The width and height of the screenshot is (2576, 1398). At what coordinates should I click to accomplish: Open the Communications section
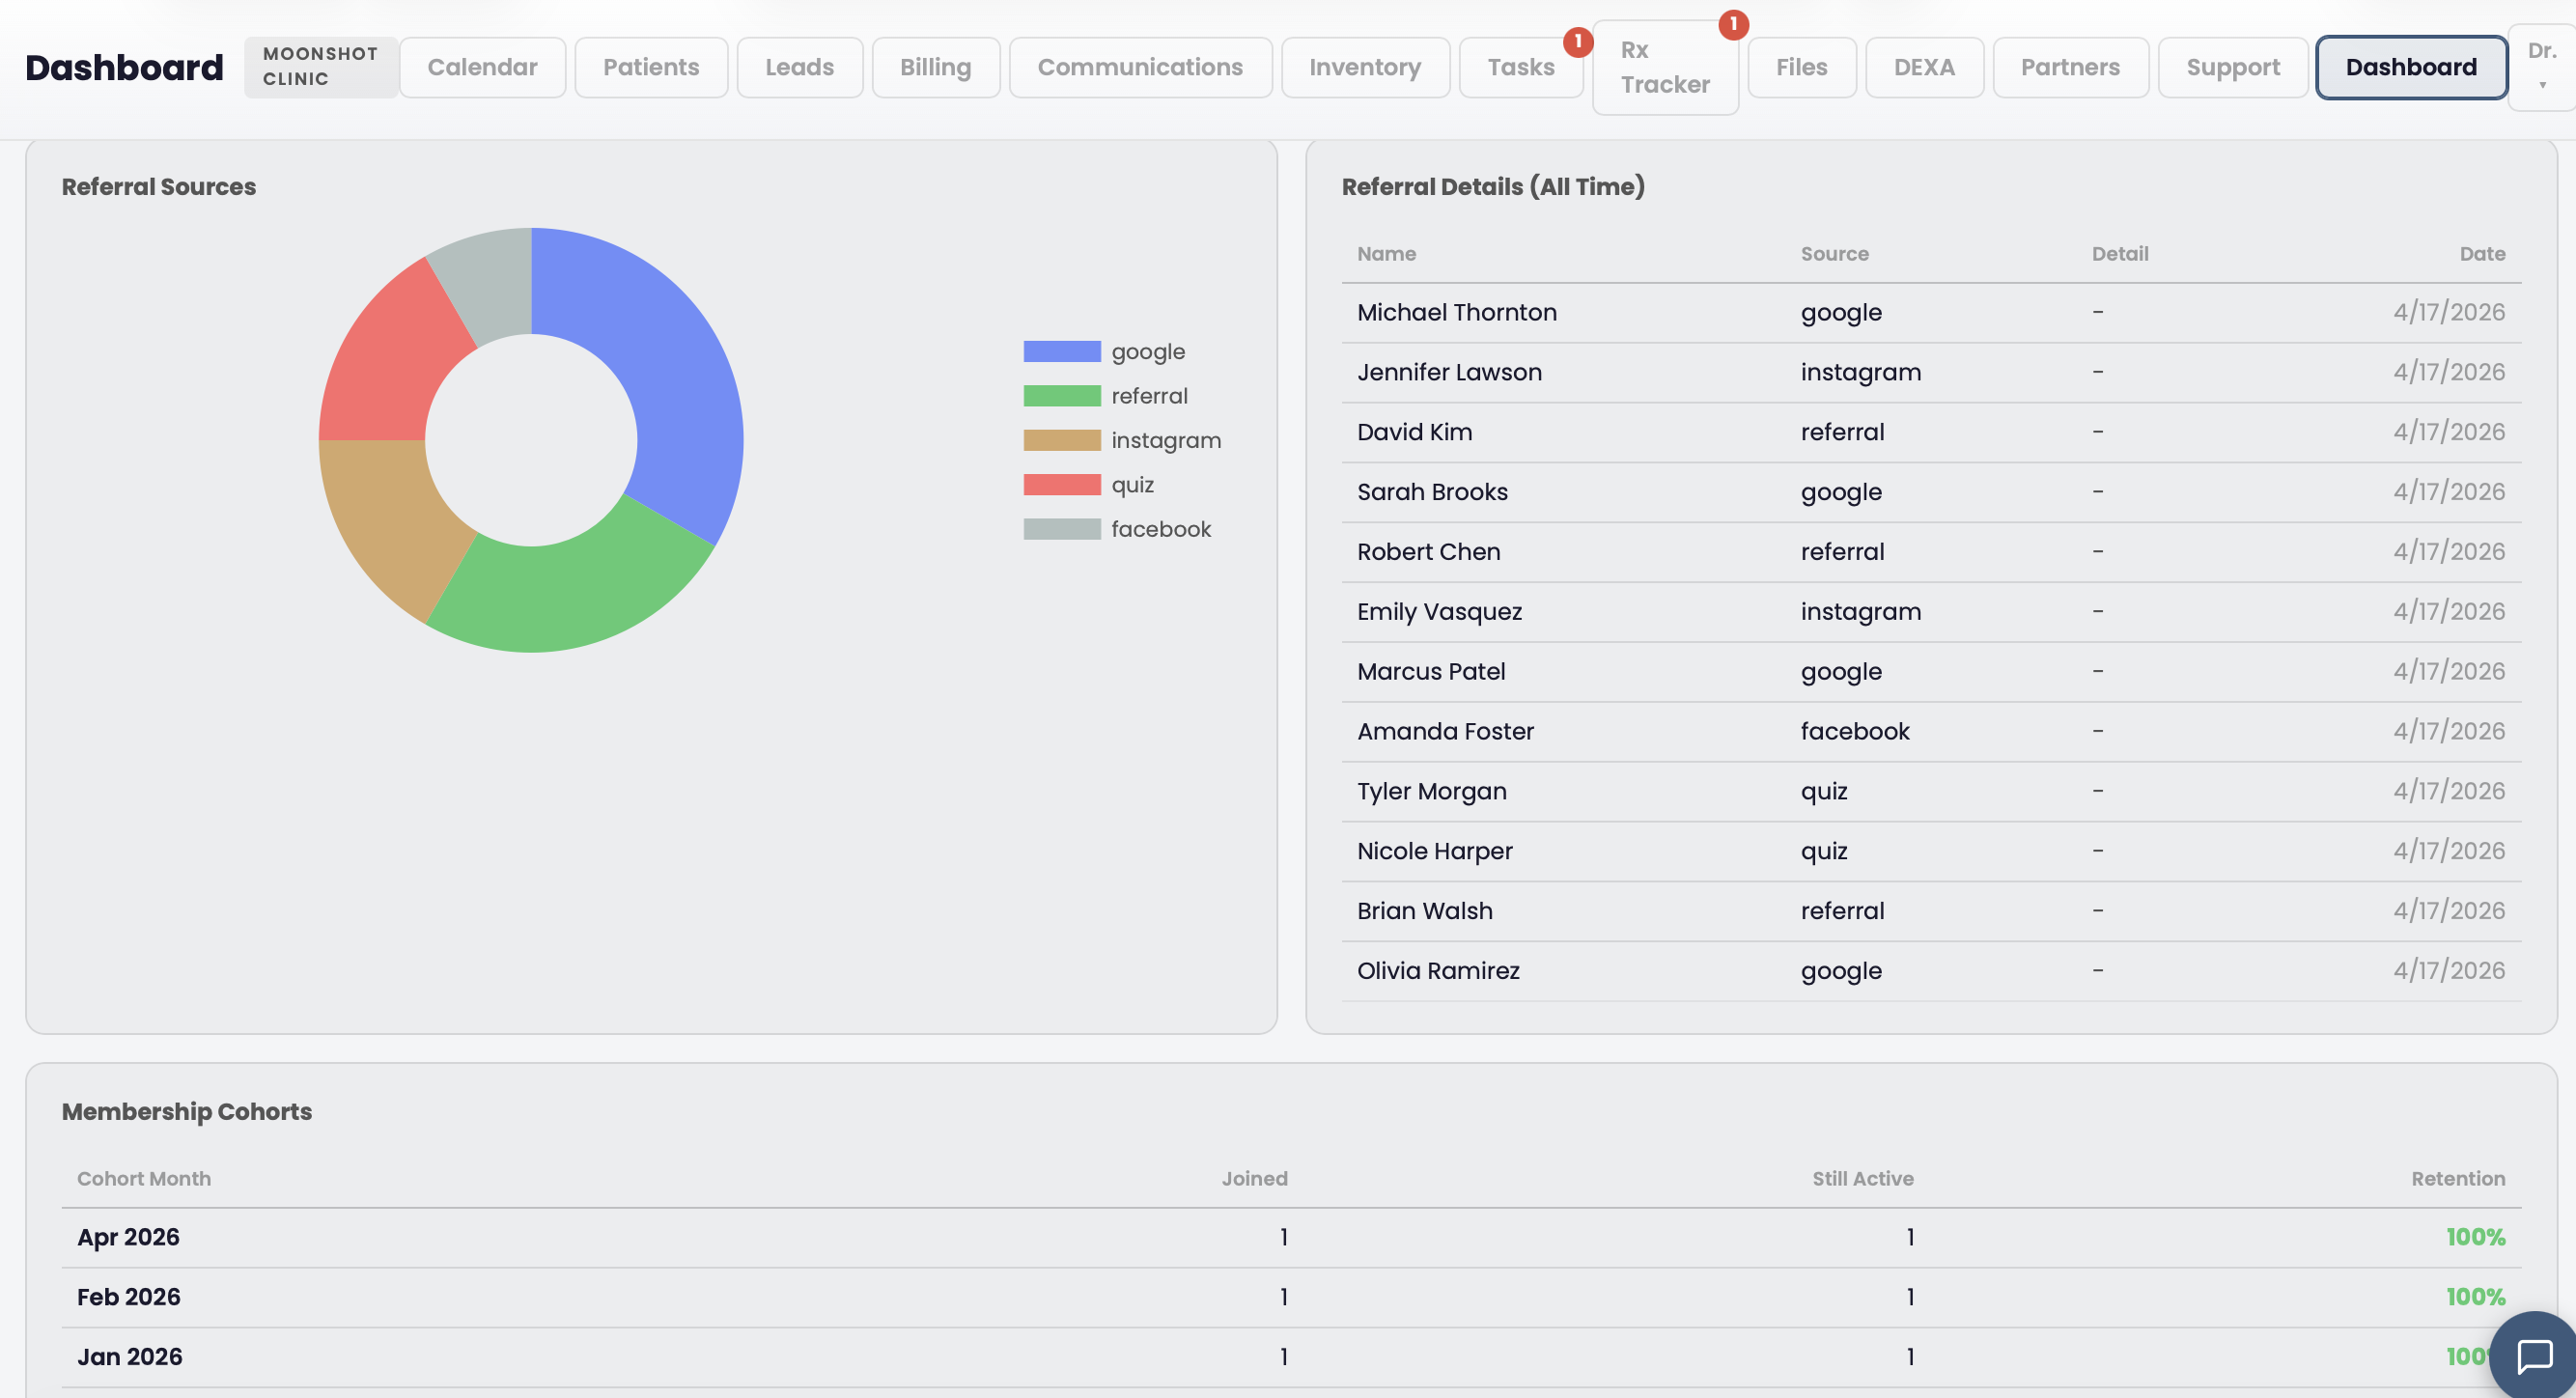tap(1140, 67)
